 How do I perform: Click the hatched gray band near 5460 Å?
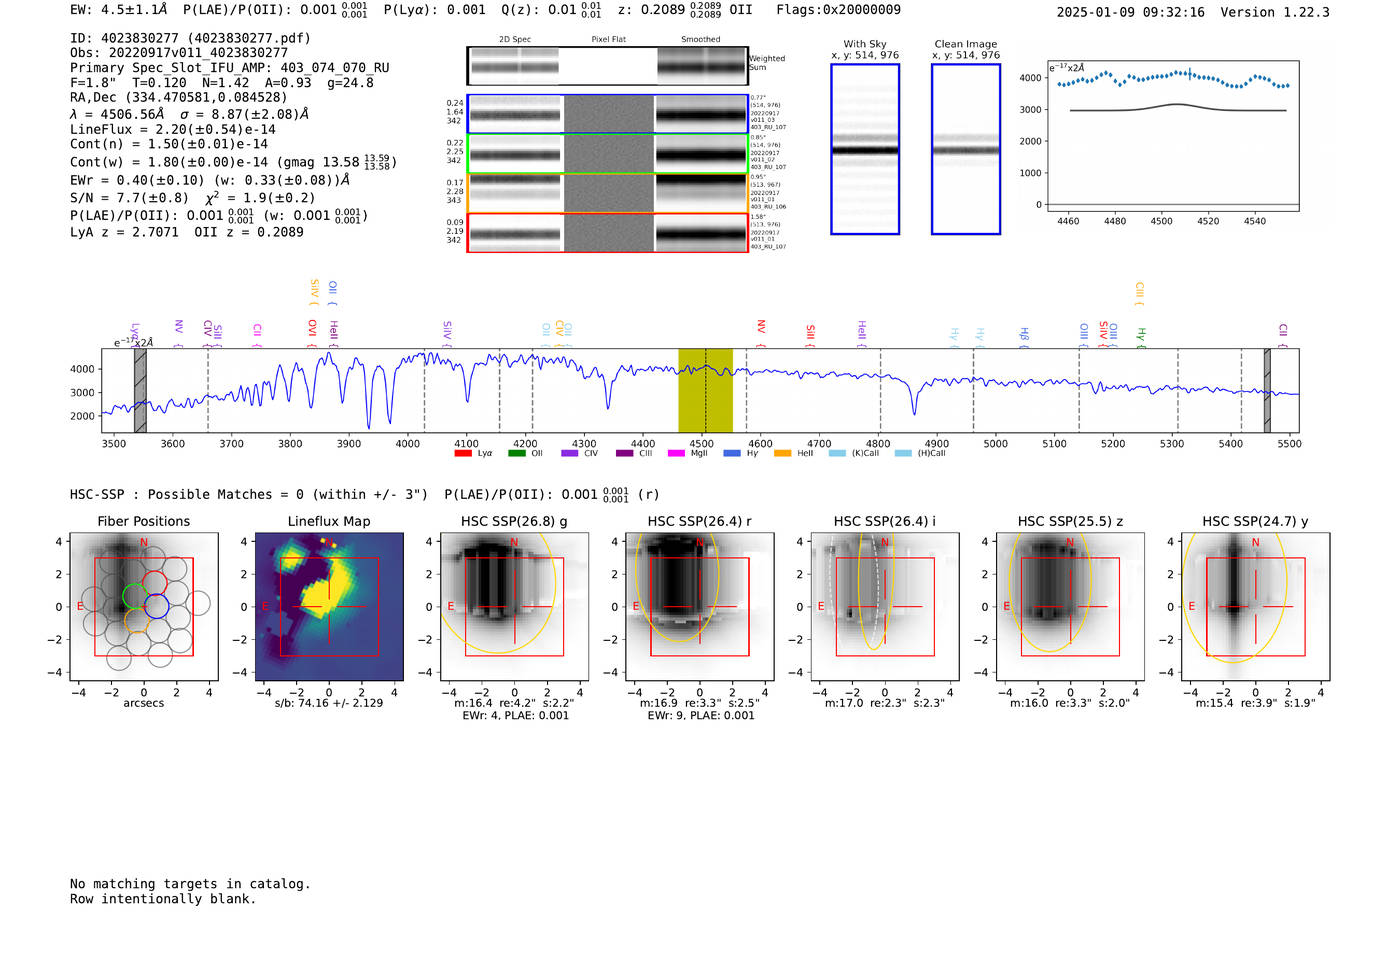click(x=1267, y=390)
